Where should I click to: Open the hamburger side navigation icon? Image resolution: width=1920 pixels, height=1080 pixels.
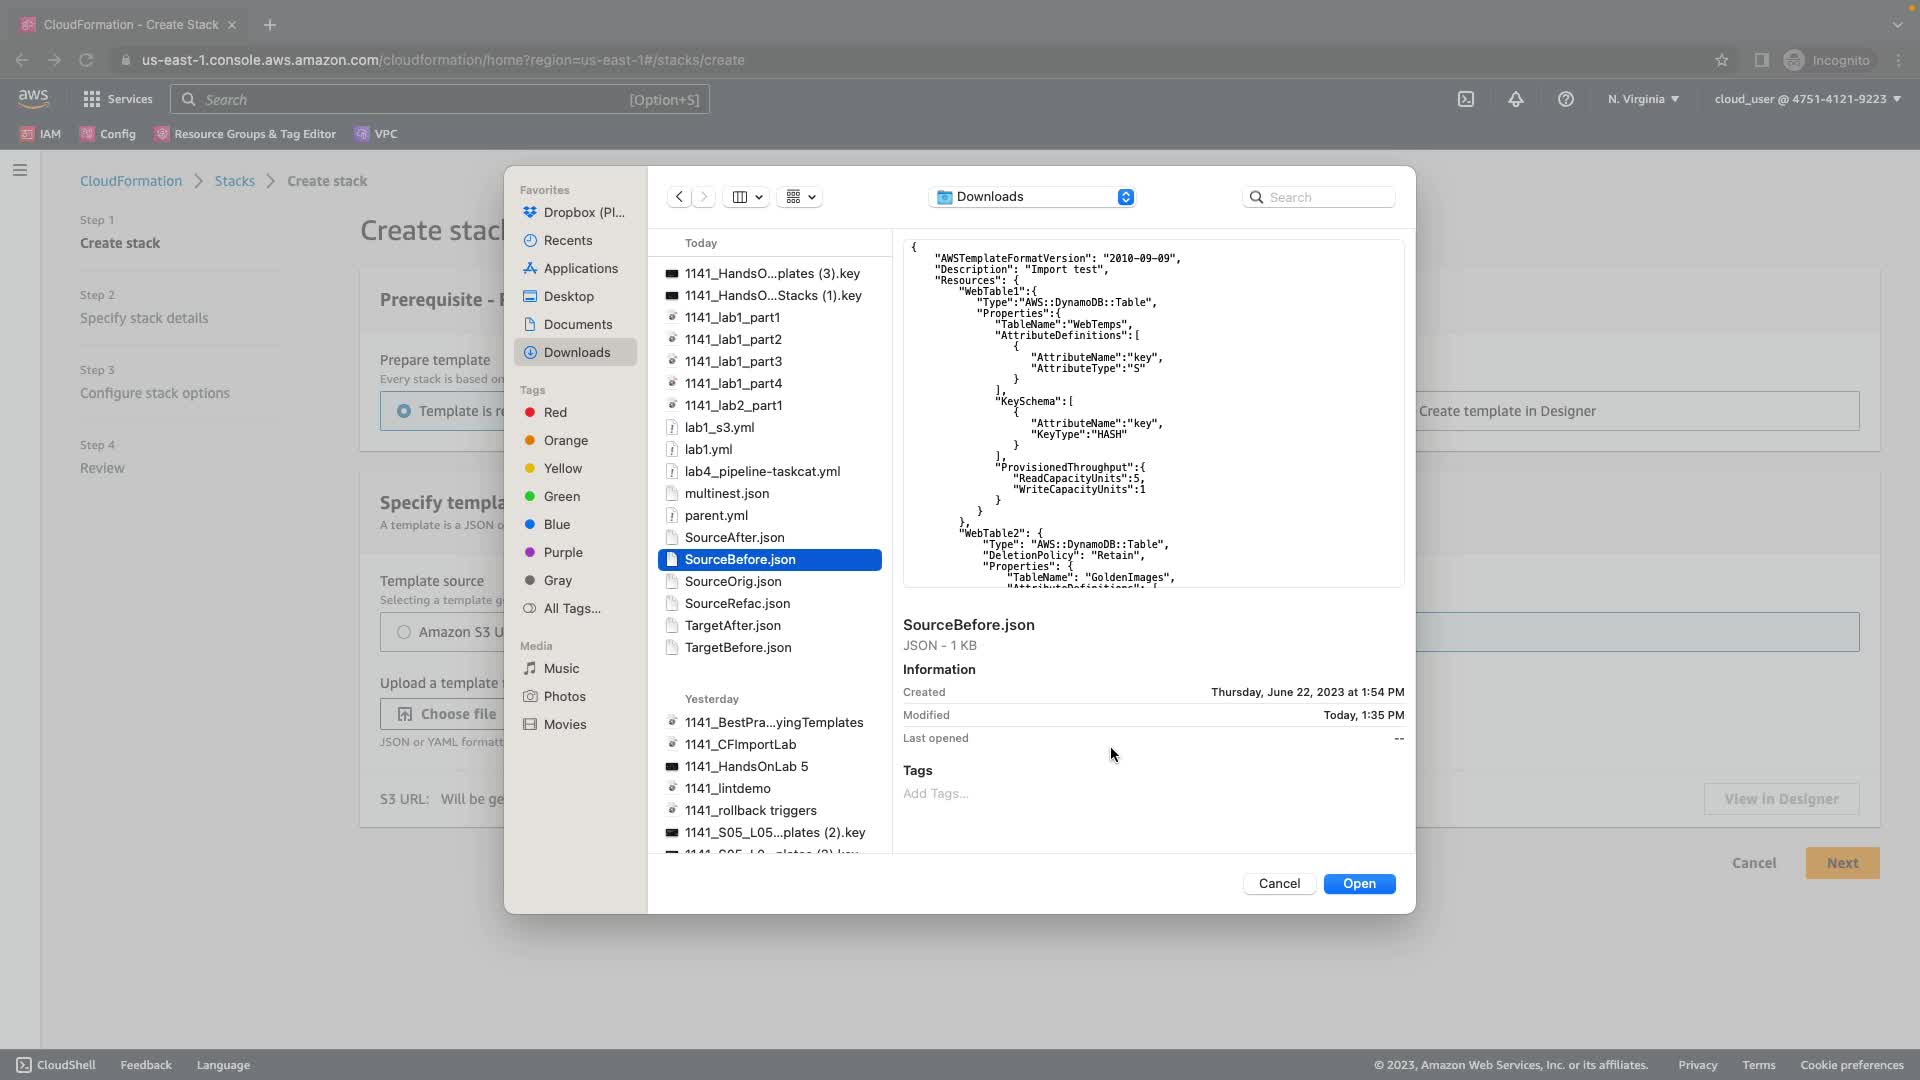point(20,170)
